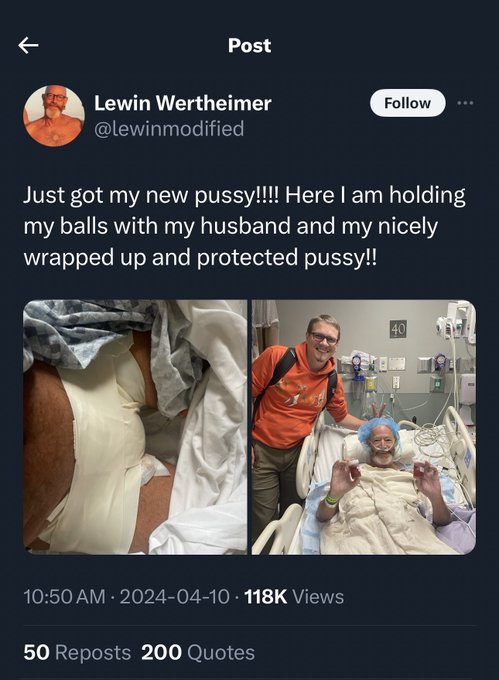Open the author's round profile avatar
The image size is (499, 680).
click(54, 116)
